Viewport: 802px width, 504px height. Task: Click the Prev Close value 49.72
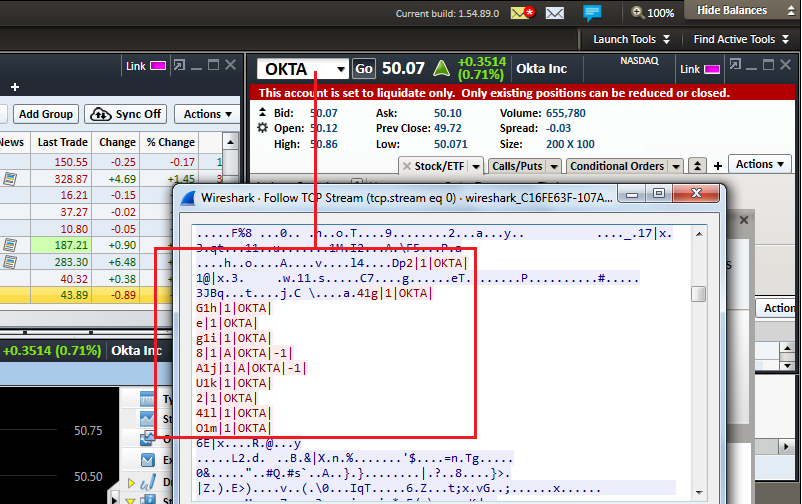448,128
